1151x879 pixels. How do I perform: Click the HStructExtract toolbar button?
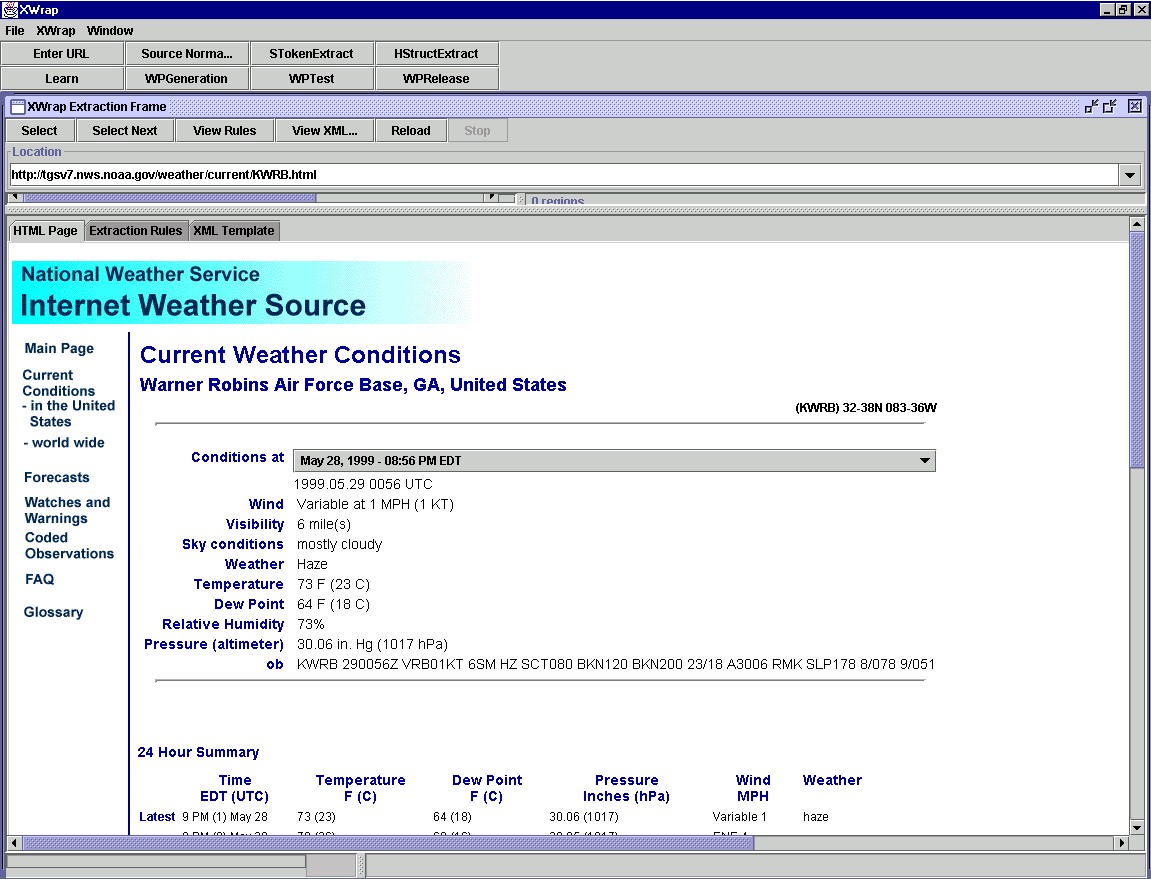pos(436,54)
